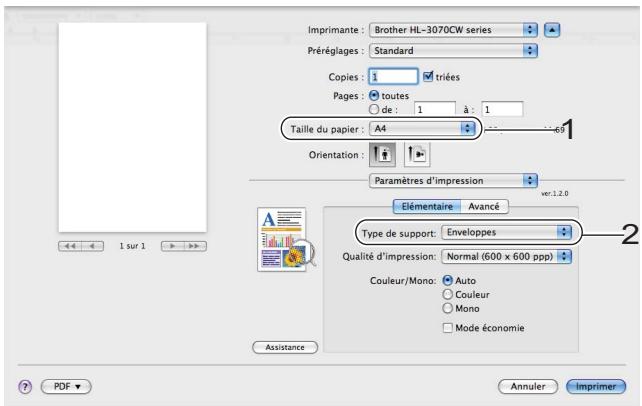Click the page range end field
This screenshot has width=642, height=406.
coord(502,109)
